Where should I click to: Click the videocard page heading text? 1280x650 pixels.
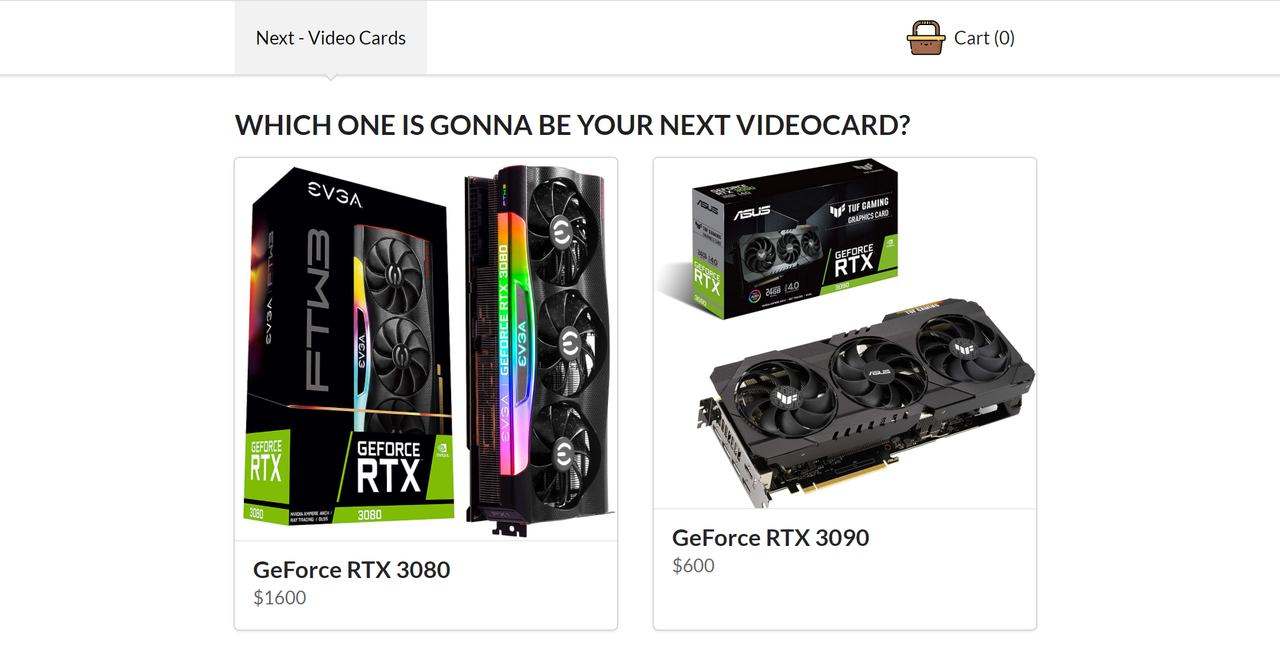tap(573, 125)
